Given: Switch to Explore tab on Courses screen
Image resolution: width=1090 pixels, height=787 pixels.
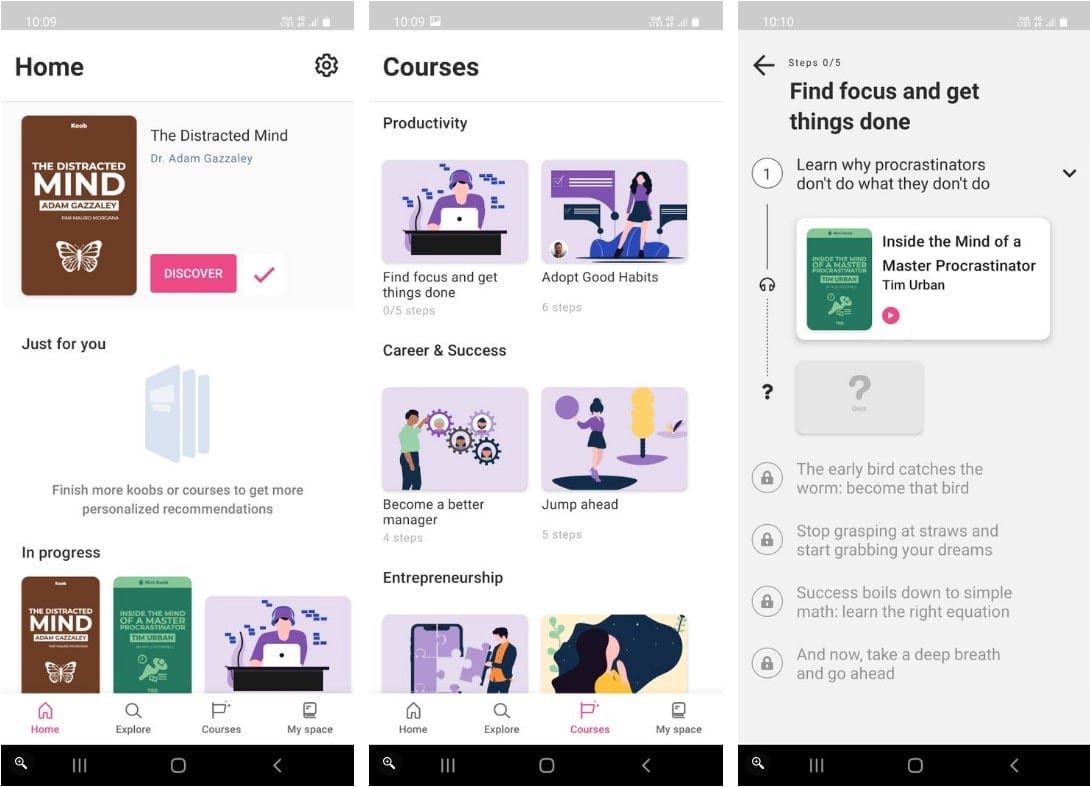Looking at the screenshot, I should [x=501, y=717].
